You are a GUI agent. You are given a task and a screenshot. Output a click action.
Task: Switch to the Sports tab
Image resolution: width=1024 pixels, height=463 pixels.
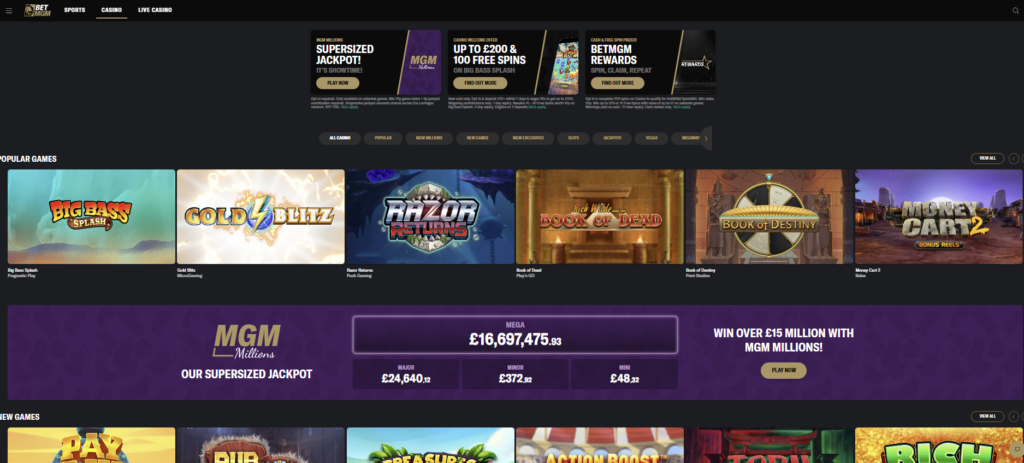pyautogui.click(x=74, y=10)
